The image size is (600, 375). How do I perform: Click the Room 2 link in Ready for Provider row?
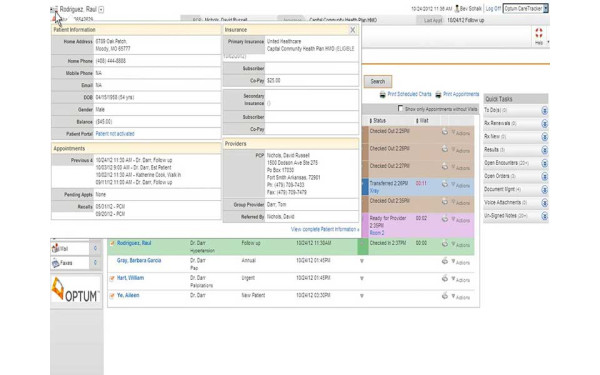(x=377, y=233)
